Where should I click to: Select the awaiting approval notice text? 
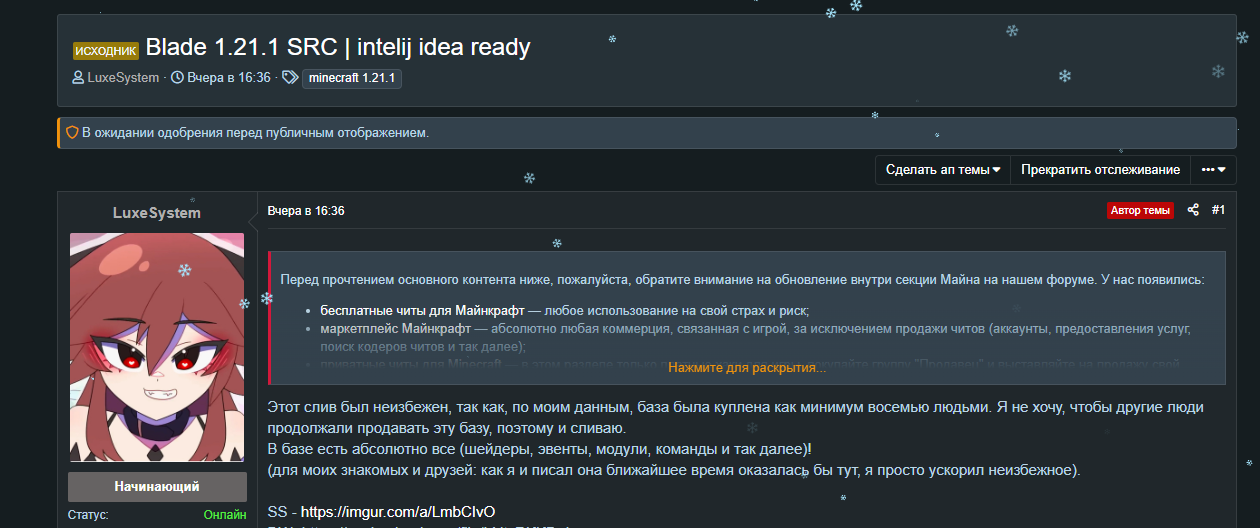(x=255, y=132)
